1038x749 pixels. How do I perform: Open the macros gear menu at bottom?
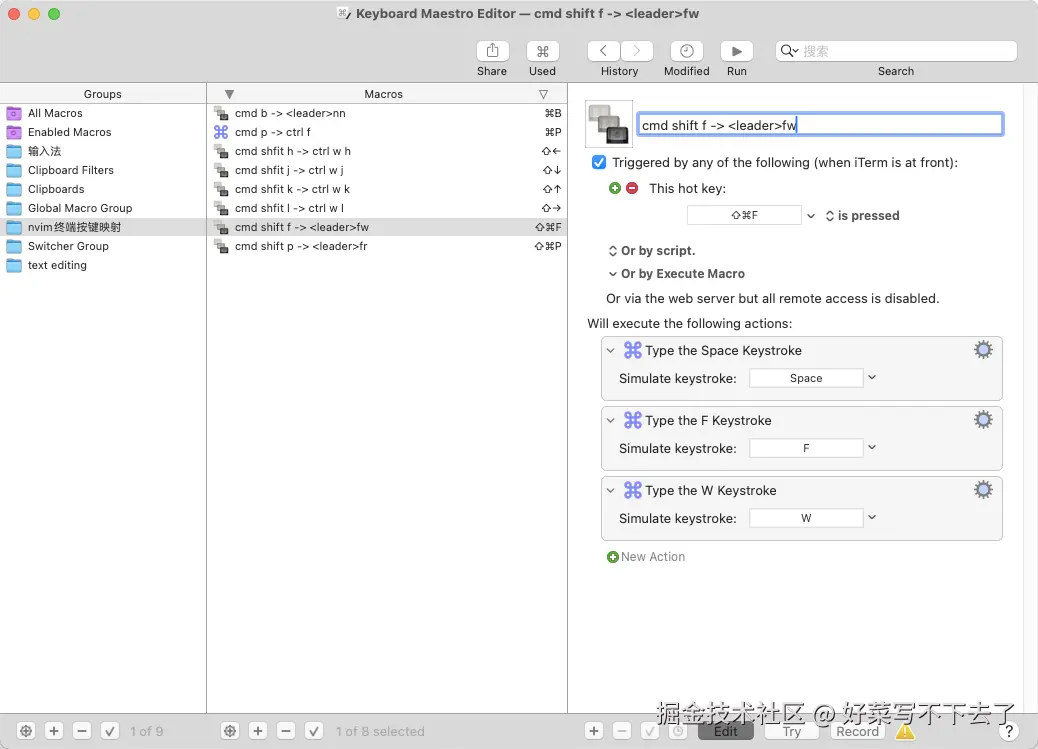point(230,731)
